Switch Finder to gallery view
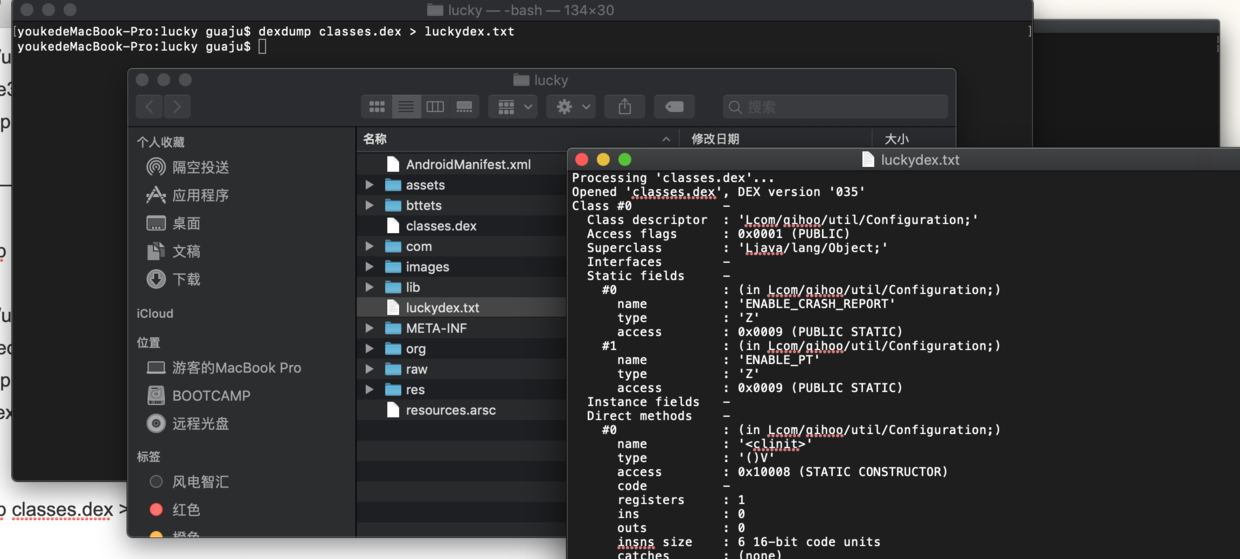Viewport: 1240px width, 559px height. point(464,107)
